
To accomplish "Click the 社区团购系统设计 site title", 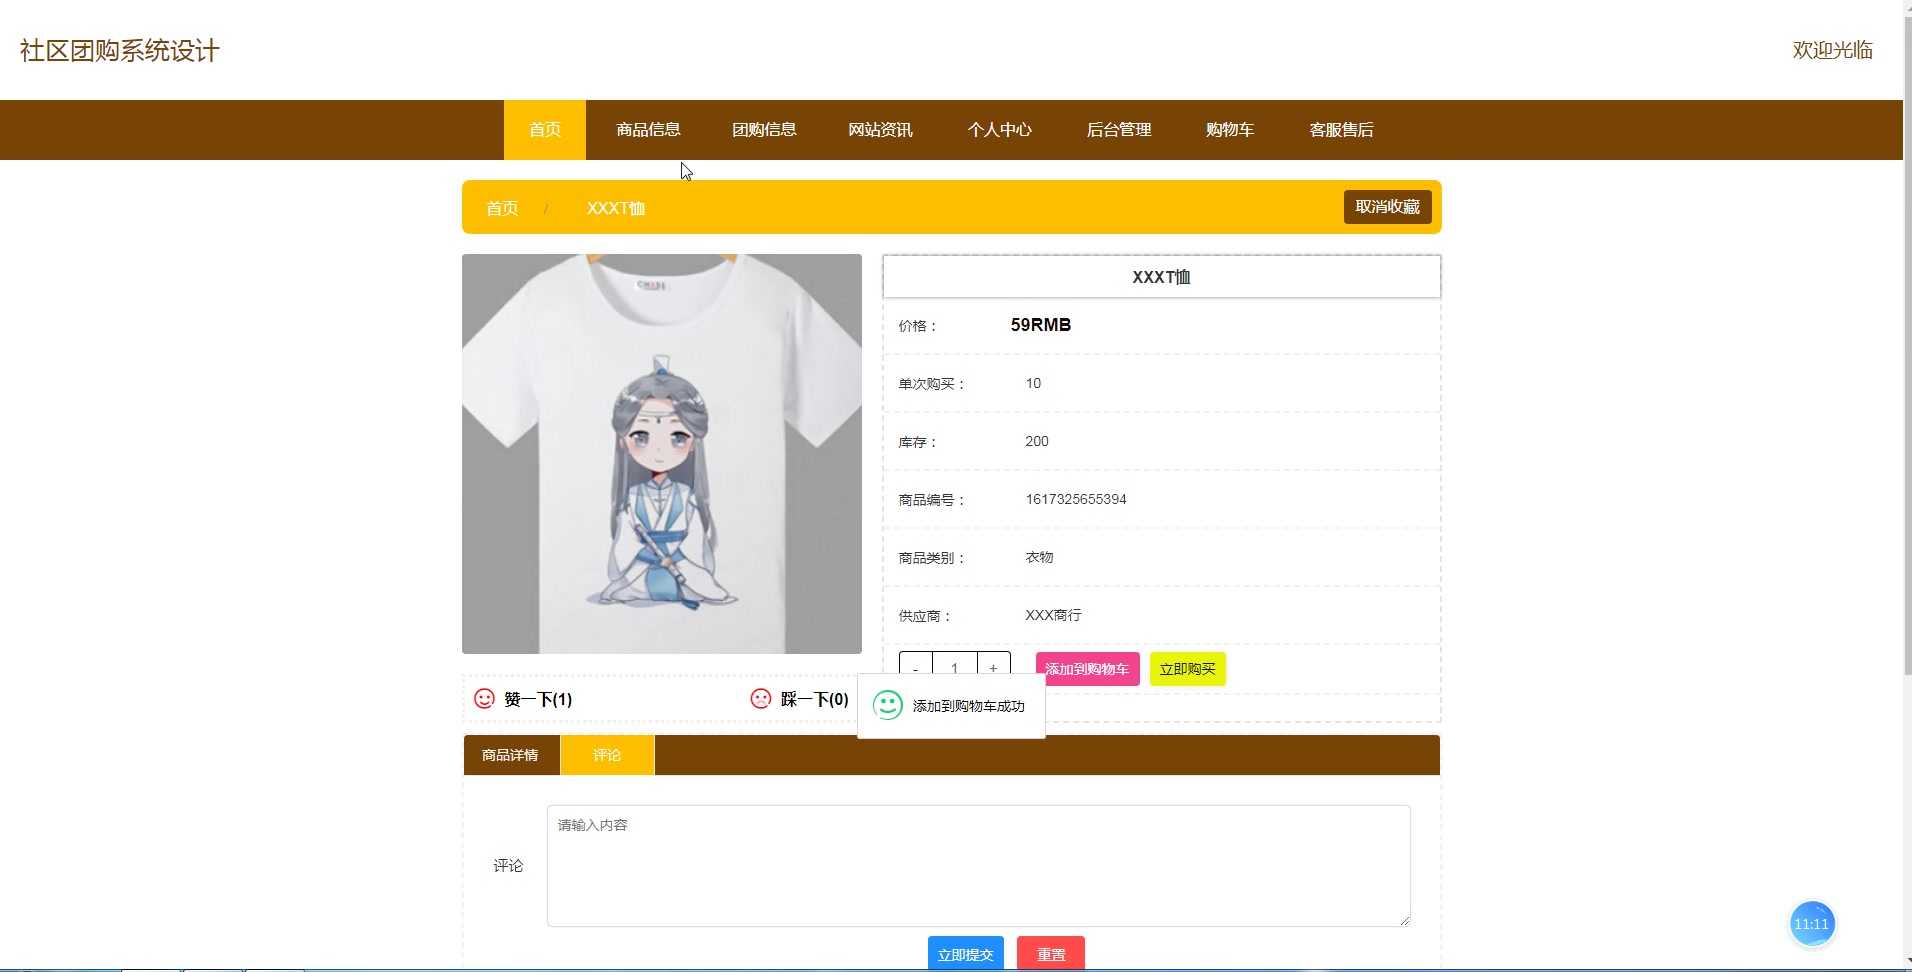I will [120, 51].
